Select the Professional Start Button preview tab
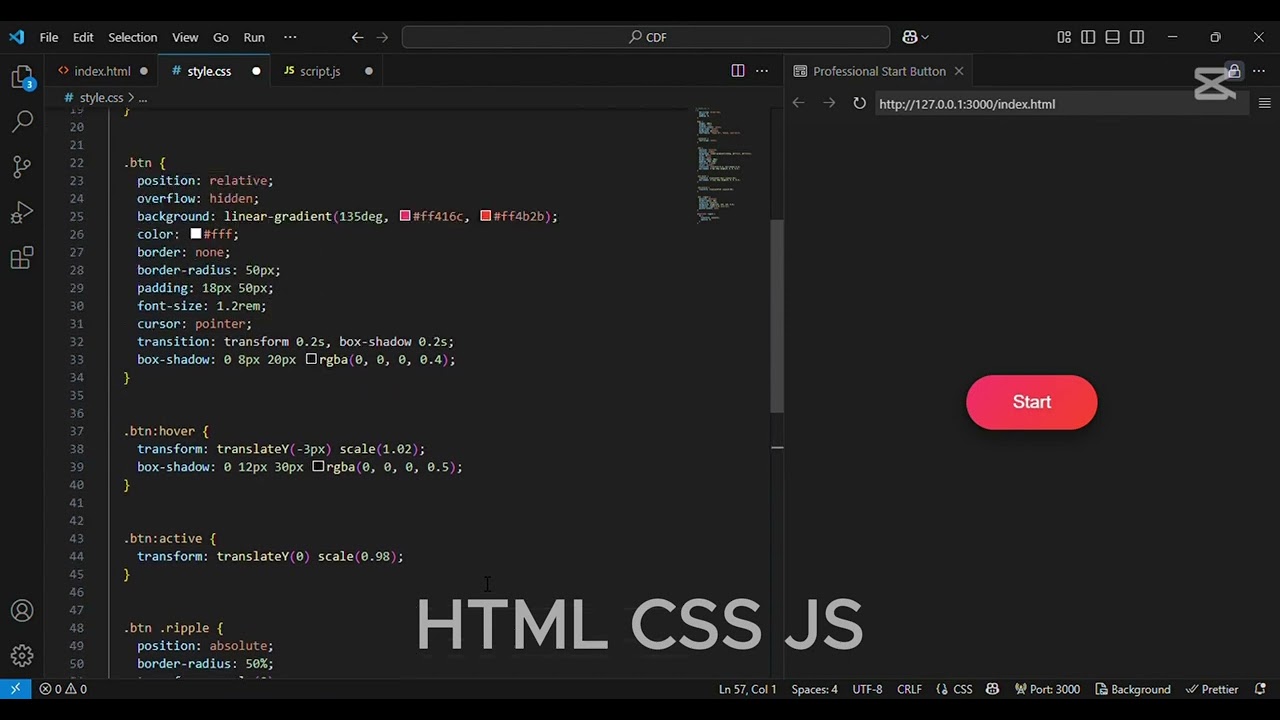This screenshot has width=1280, height=720. point(879,71)
